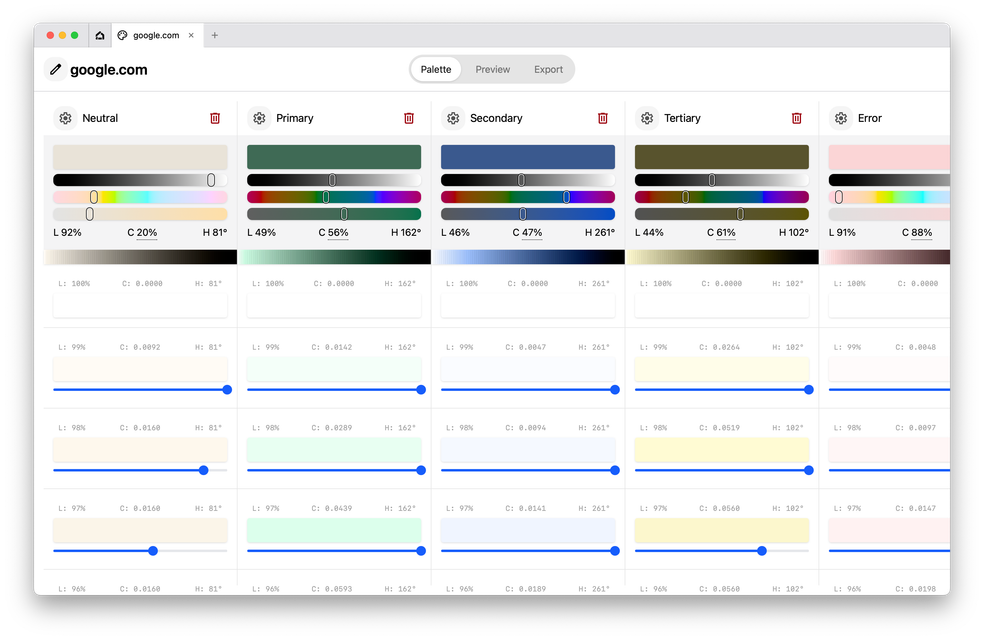Click Primary's dark green color swatch
Viewport: 984px width, 640px height.
point(334,157)
